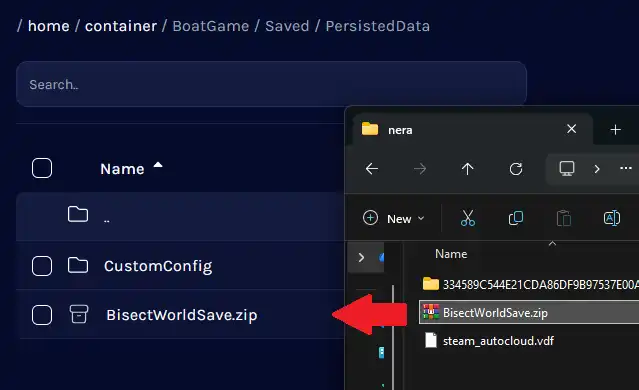Cut the selected file with scissors icon

pyautogui.click(x=467, y=218)
